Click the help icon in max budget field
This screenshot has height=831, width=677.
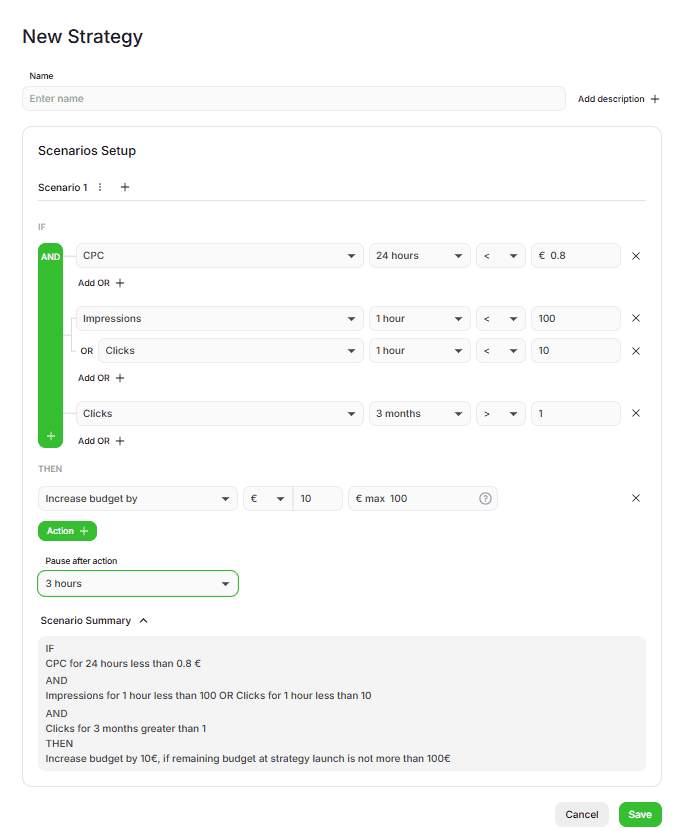tap(485, 499)
